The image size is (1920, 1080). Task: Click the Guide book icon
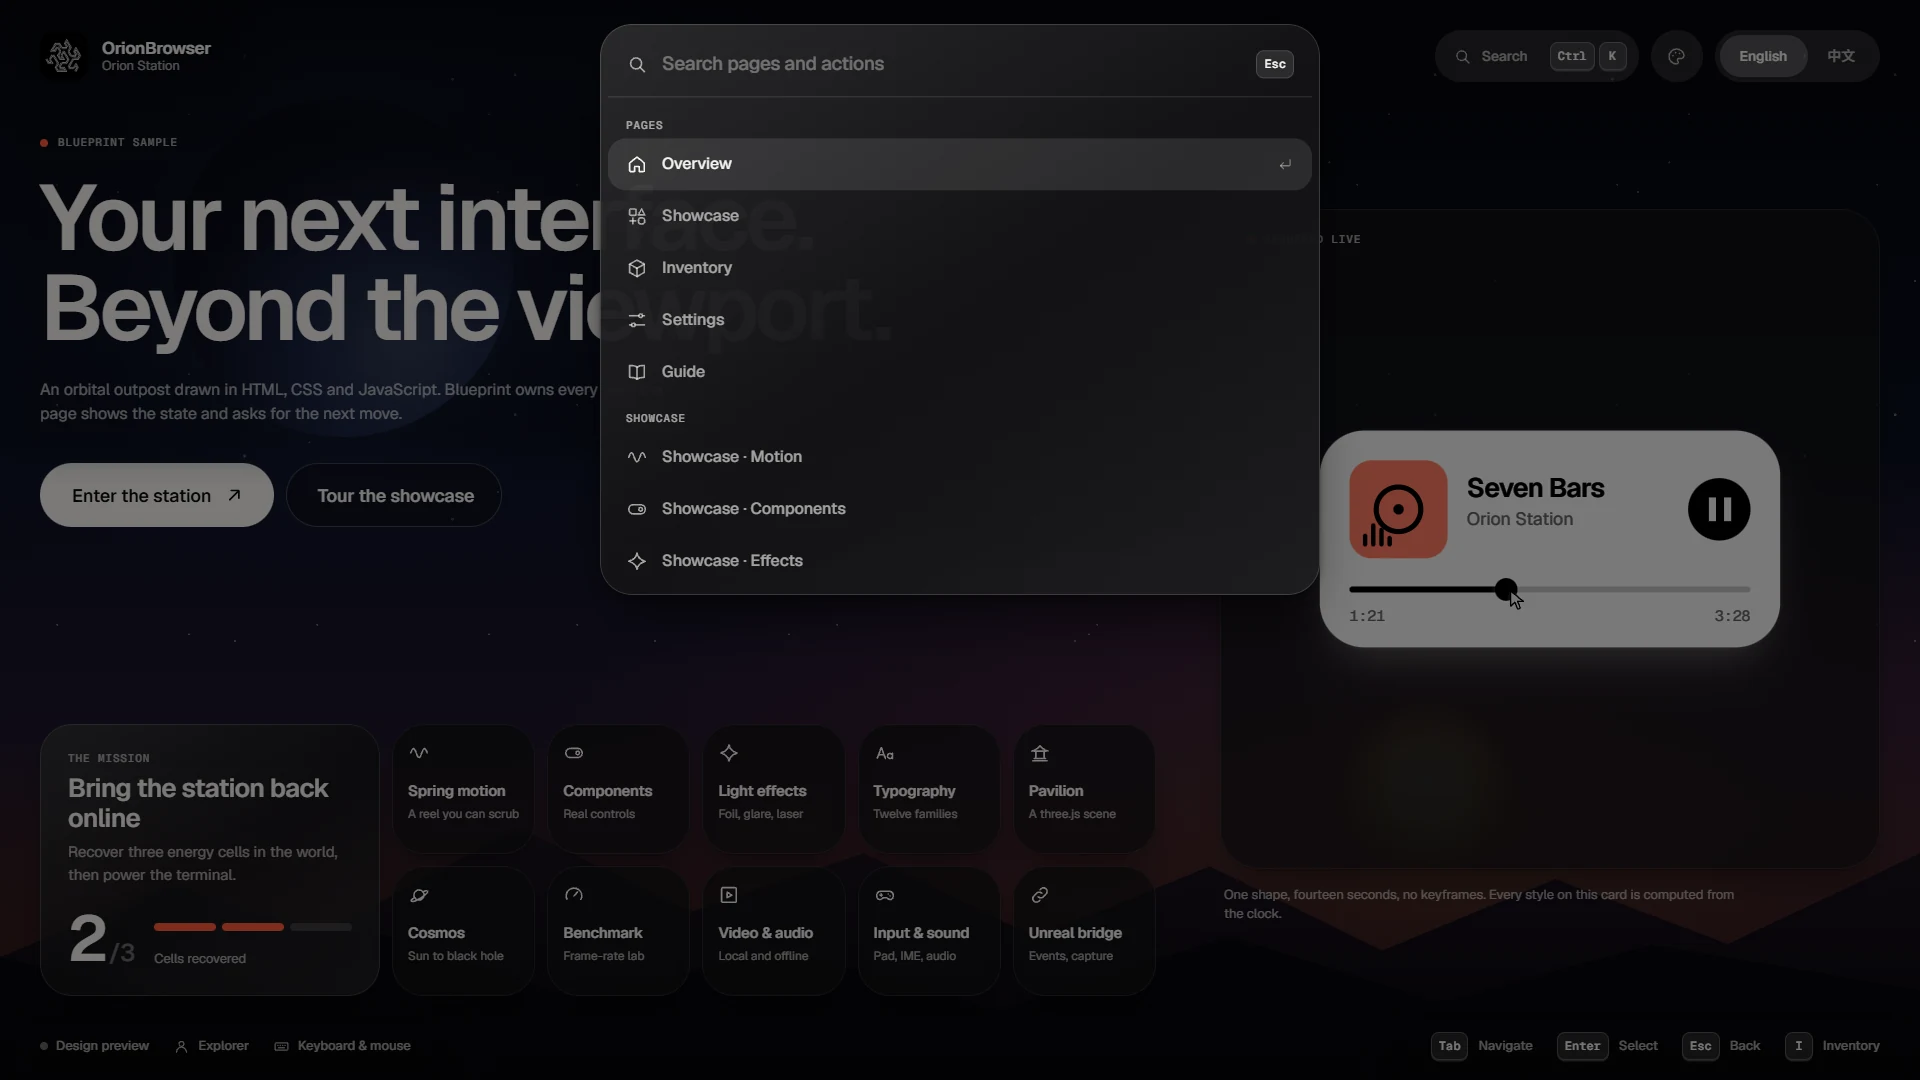point(637,372)
